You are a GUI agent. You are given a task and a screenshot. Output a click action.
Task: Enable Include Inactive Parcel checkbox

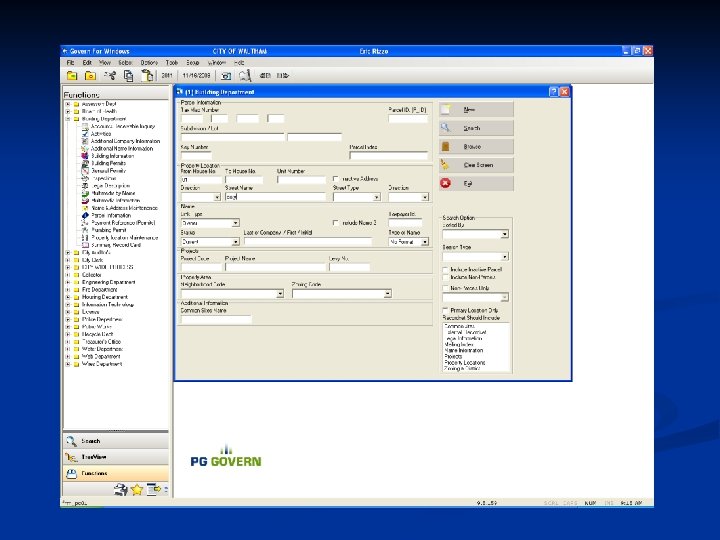(x=445, y=270)
